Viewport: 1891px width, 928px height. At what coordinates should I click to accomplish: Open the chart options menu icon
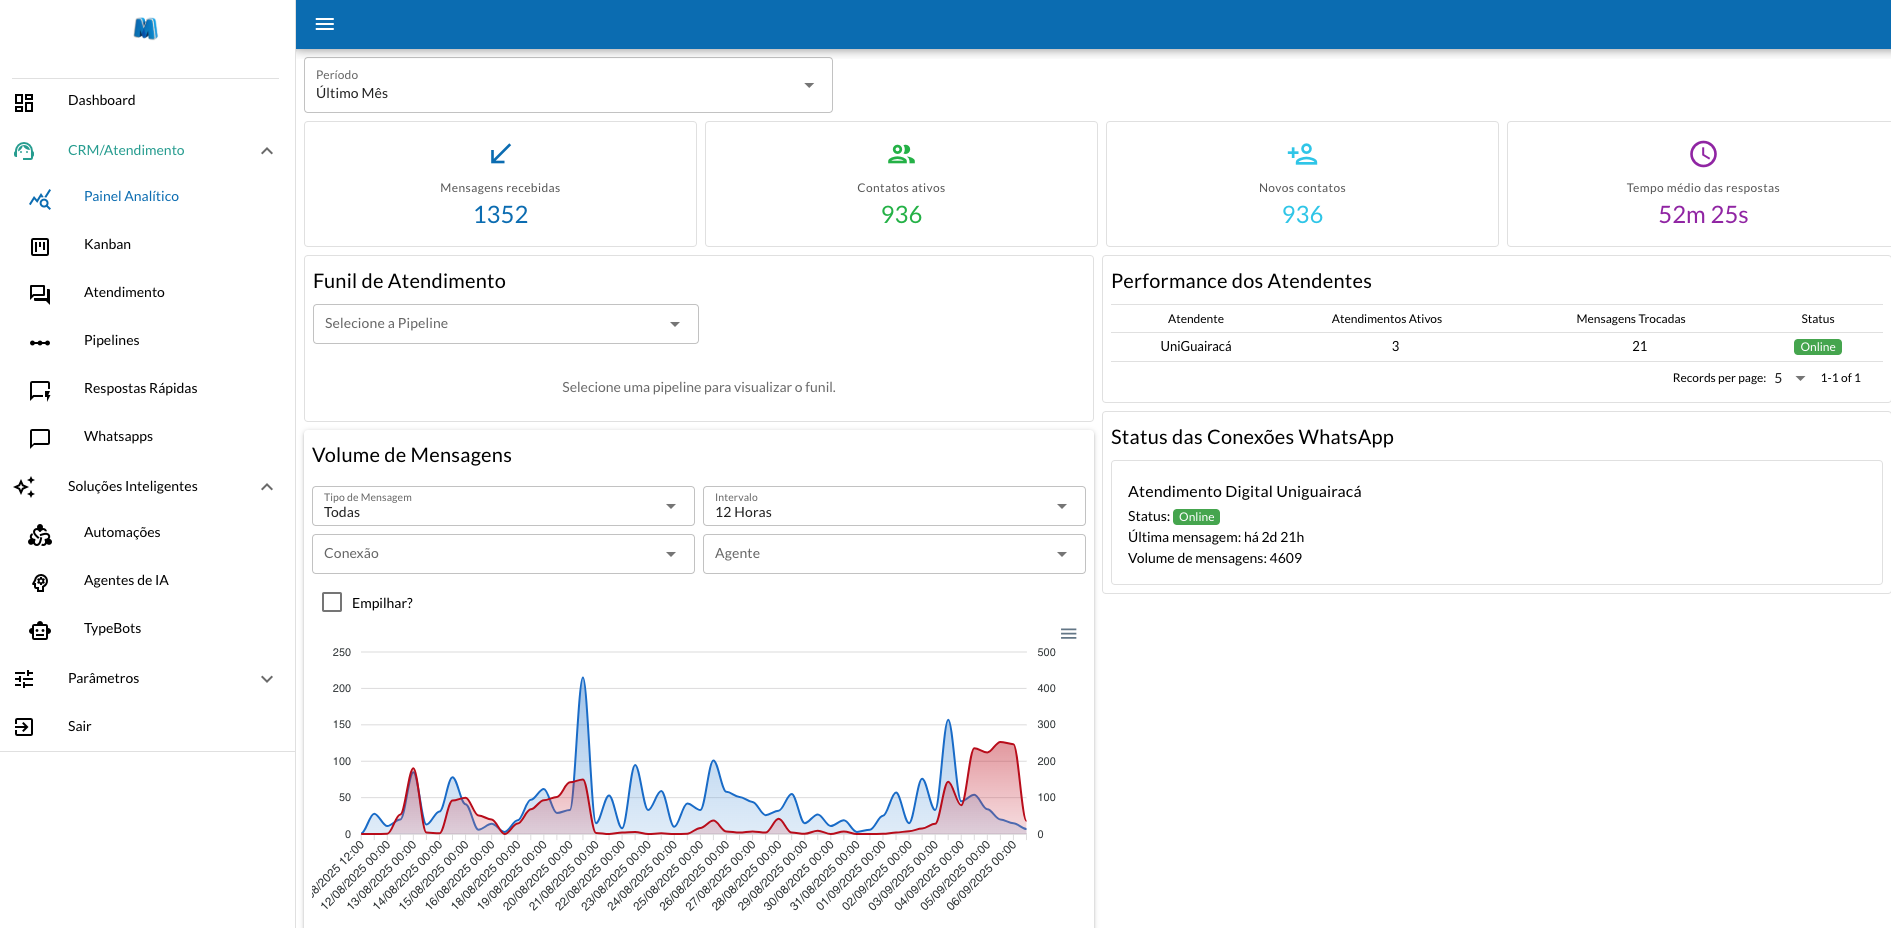click(x=1068, y=633)
